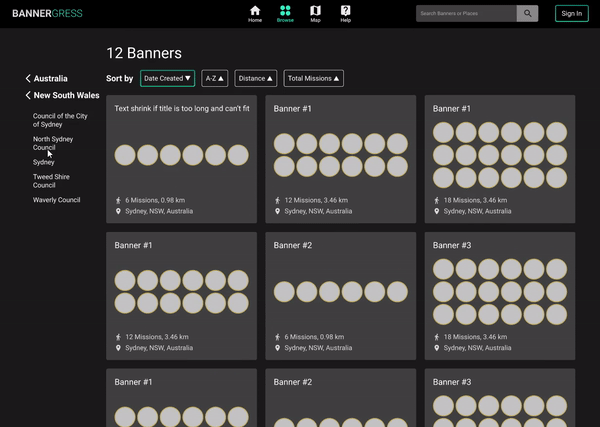Click the New South Wales back arrow
The width and height of the screenshot is (600, 427).
click(x=28, y=96)
